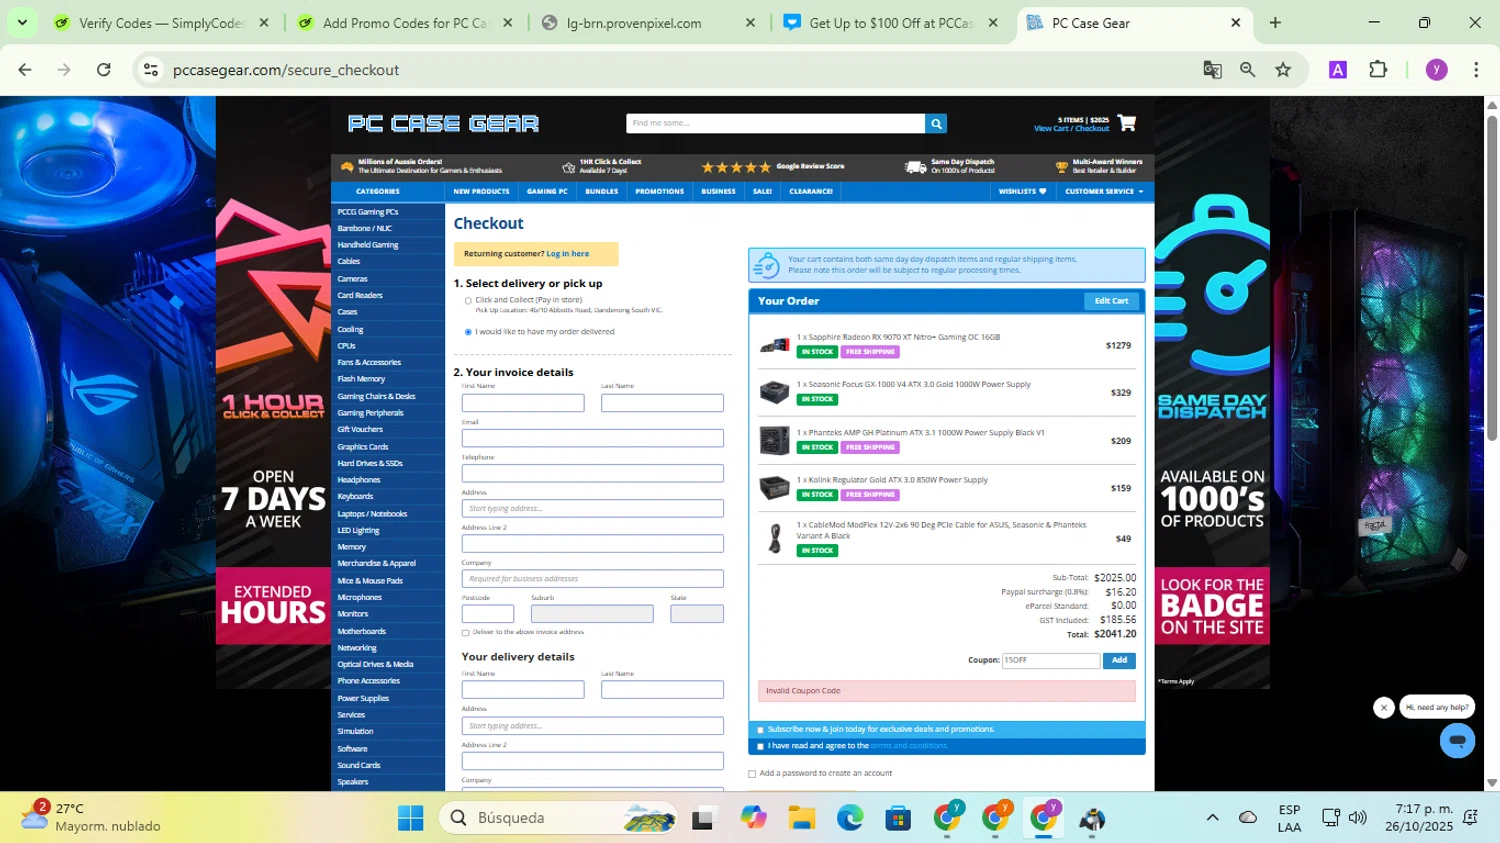Open Microsoft Store from taskbar
Image resolution: width=1500 pixels, height=843 pixels.
click(898, 818)
